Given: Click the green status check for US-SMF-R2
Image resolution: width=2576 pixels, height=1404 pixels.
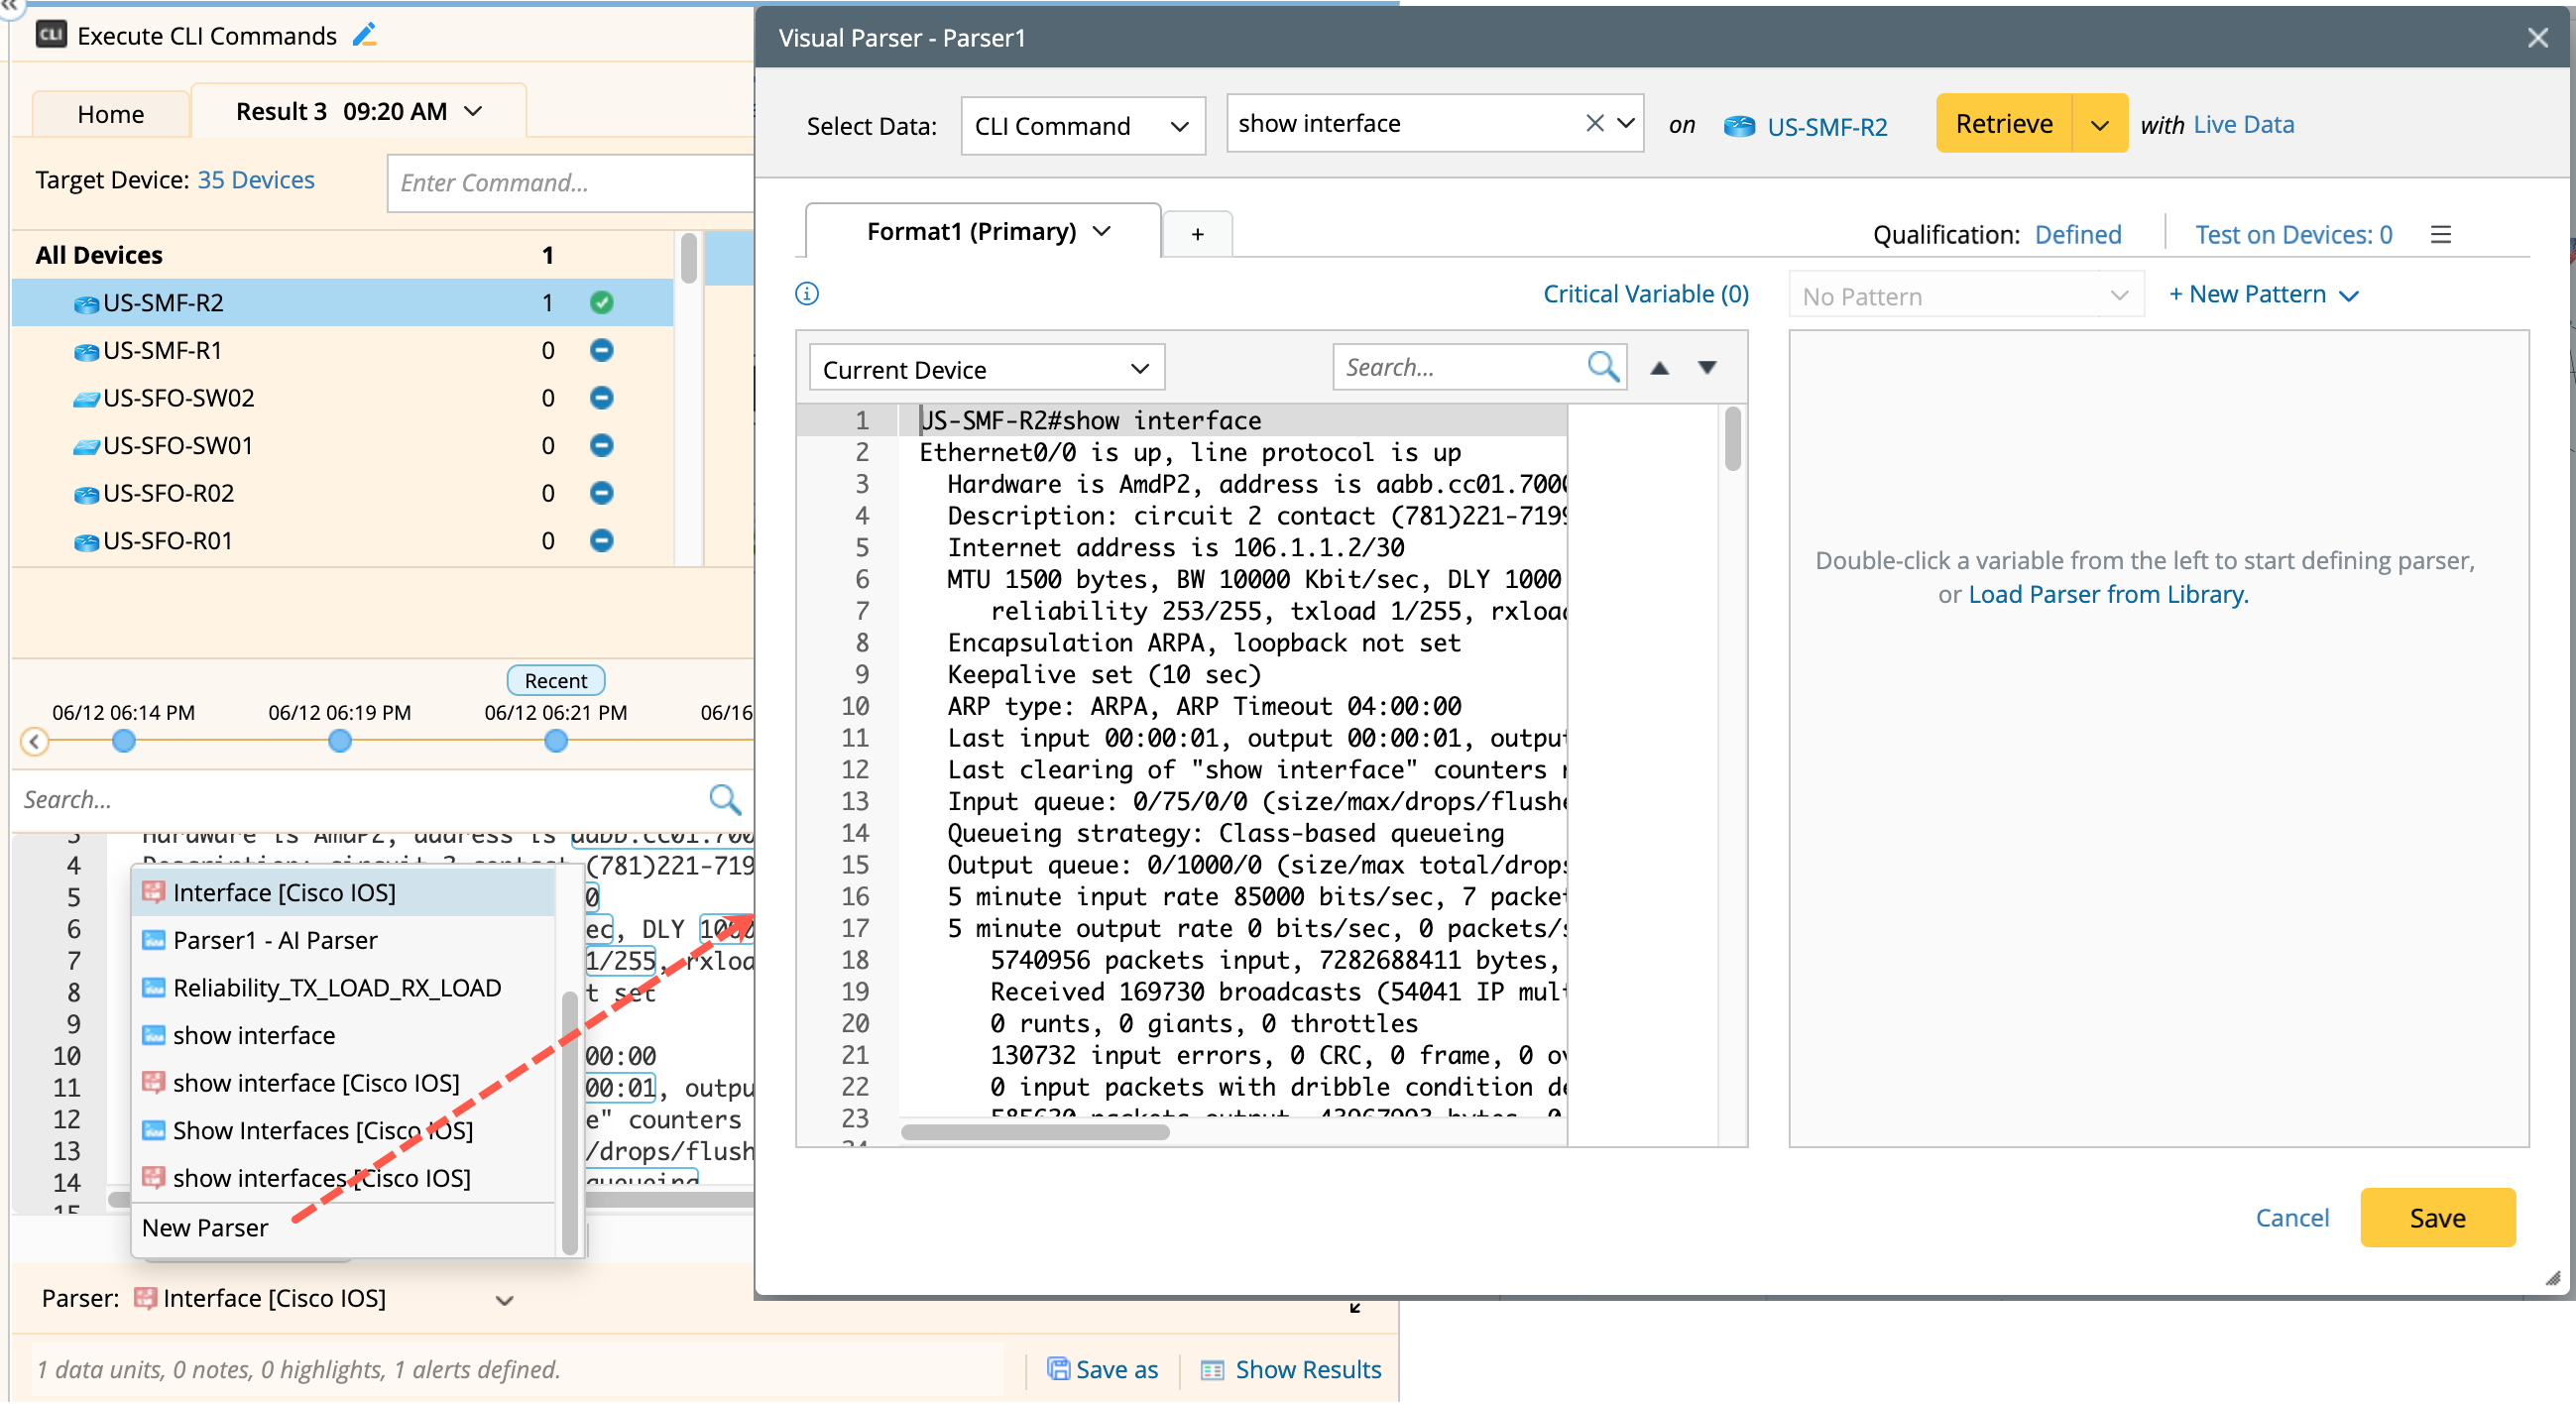Looking at the screenshot, I should click(601, 302).
